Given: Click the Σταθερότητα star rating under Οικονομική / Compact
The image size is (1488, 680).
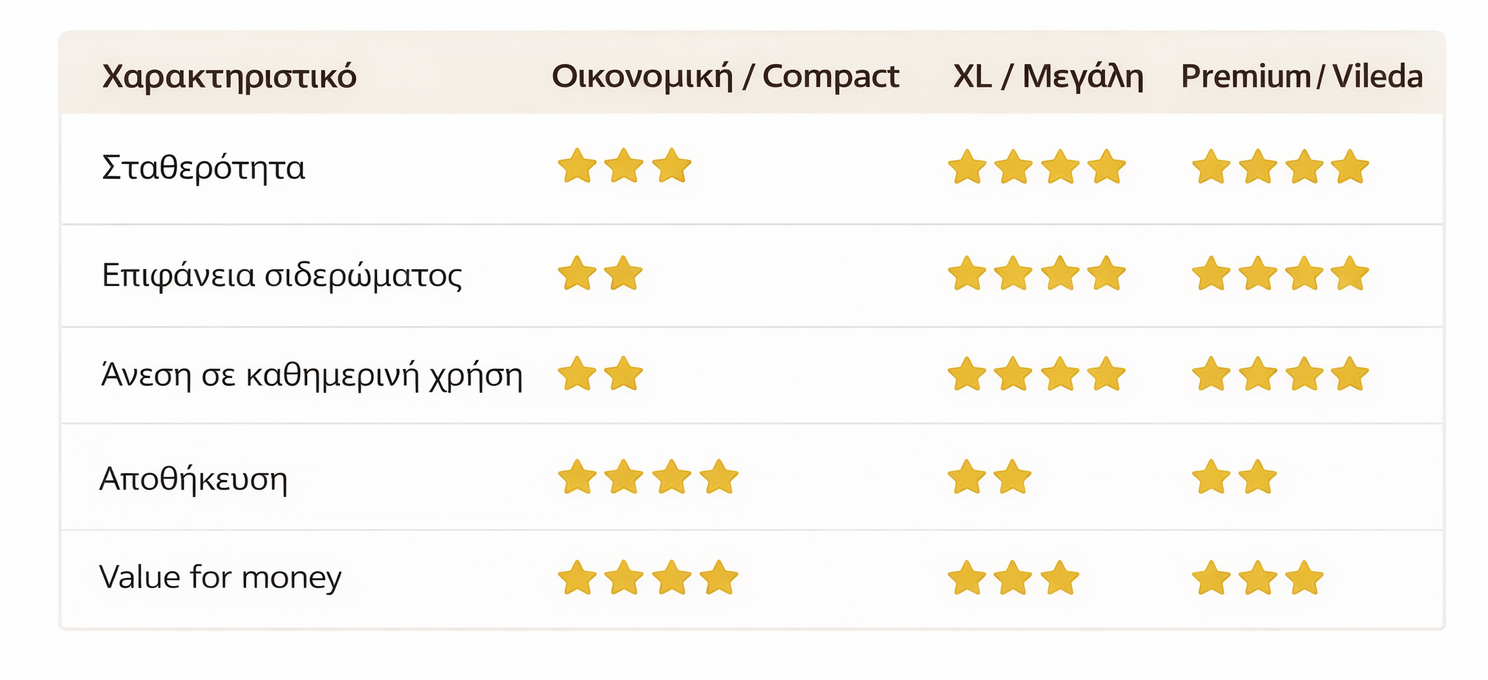Looking at the screenshot, I should (x=624, y=166).
